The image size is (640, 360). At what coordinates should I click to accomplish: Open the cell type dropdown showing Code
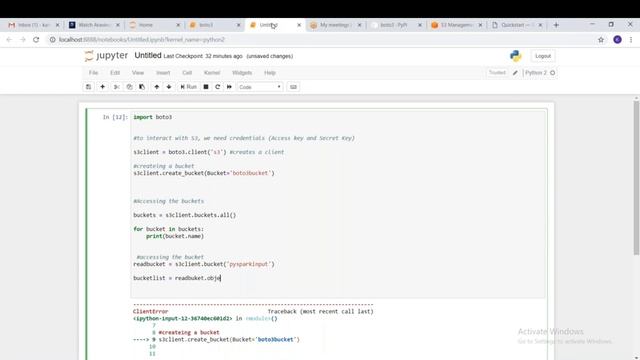[x=260, y=87]
